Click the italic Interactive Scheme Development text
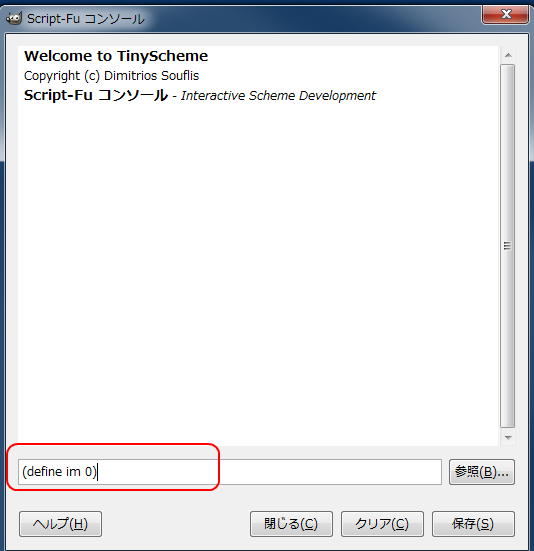534x551 pixels. [278, 96]
